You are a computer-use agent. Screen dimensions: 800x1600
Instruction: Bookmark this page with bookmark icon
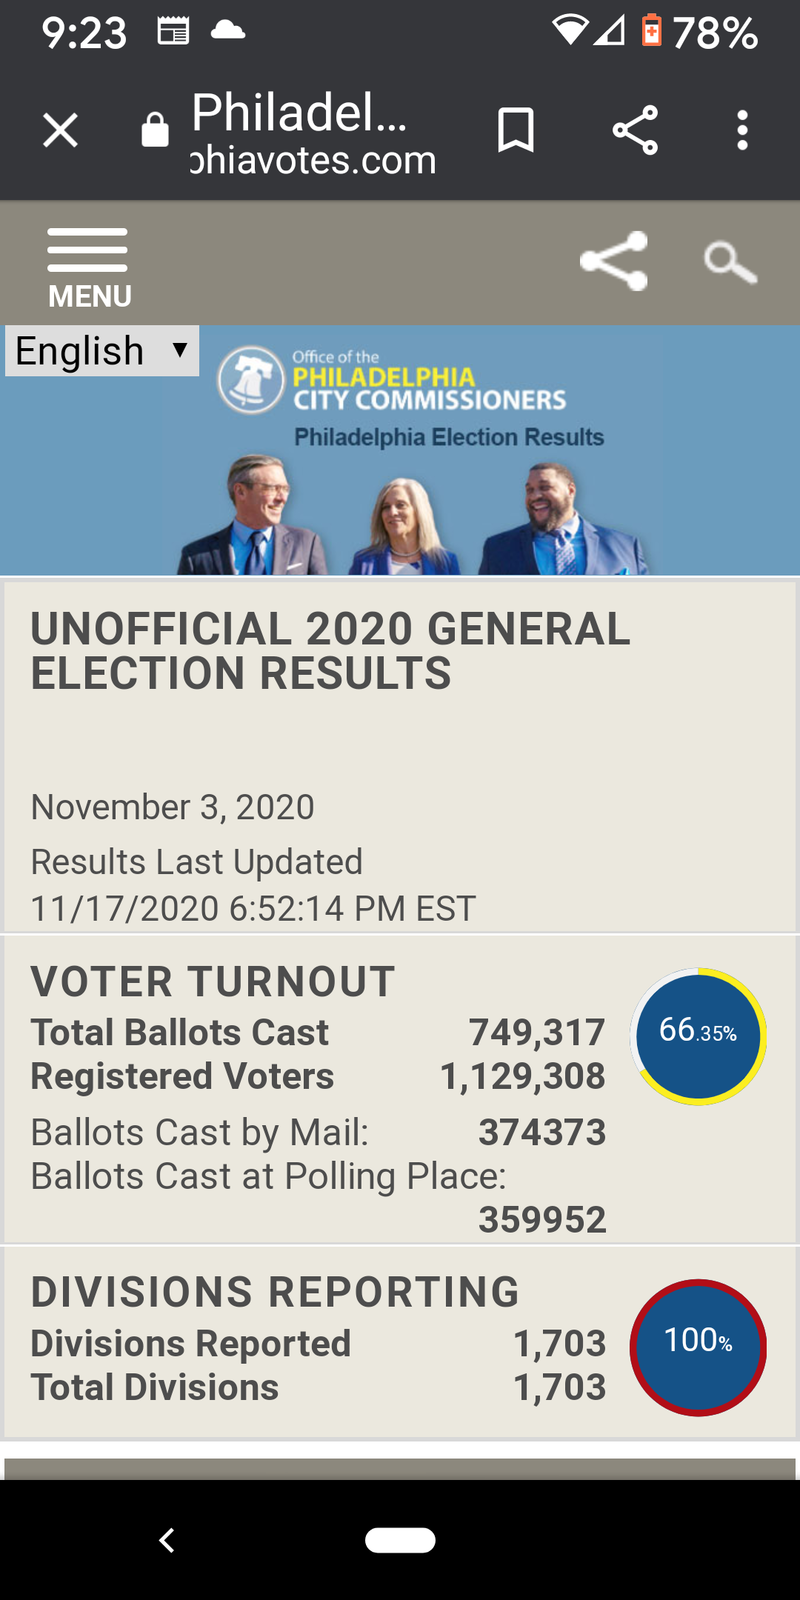coord(516,130)
